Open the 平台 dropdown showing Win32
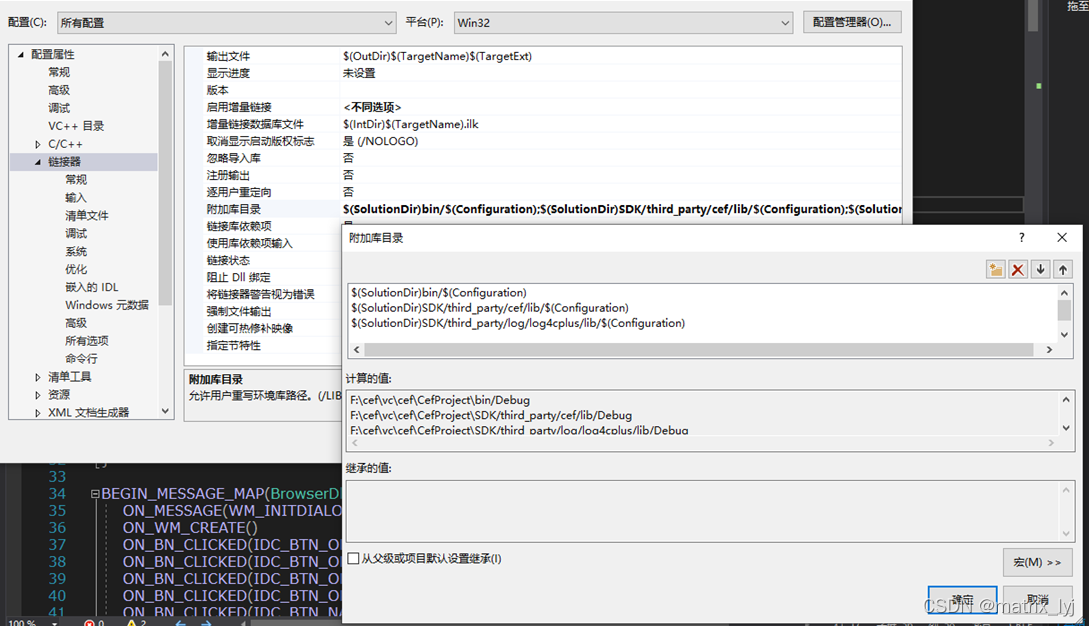This screenshot has width=1089, height=626. pos(623,22)
